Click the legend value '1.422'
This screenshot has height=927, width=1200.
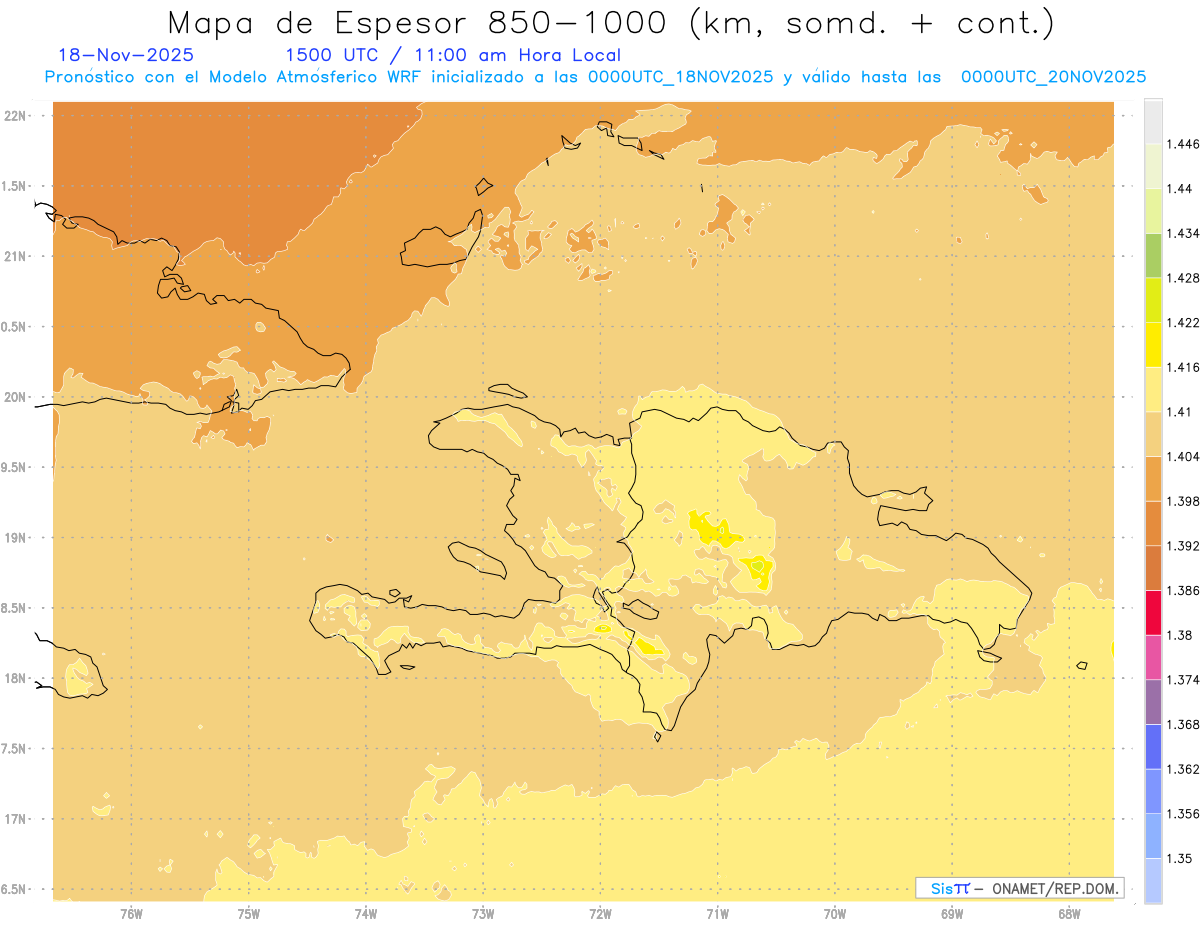tap(1183, 323)
